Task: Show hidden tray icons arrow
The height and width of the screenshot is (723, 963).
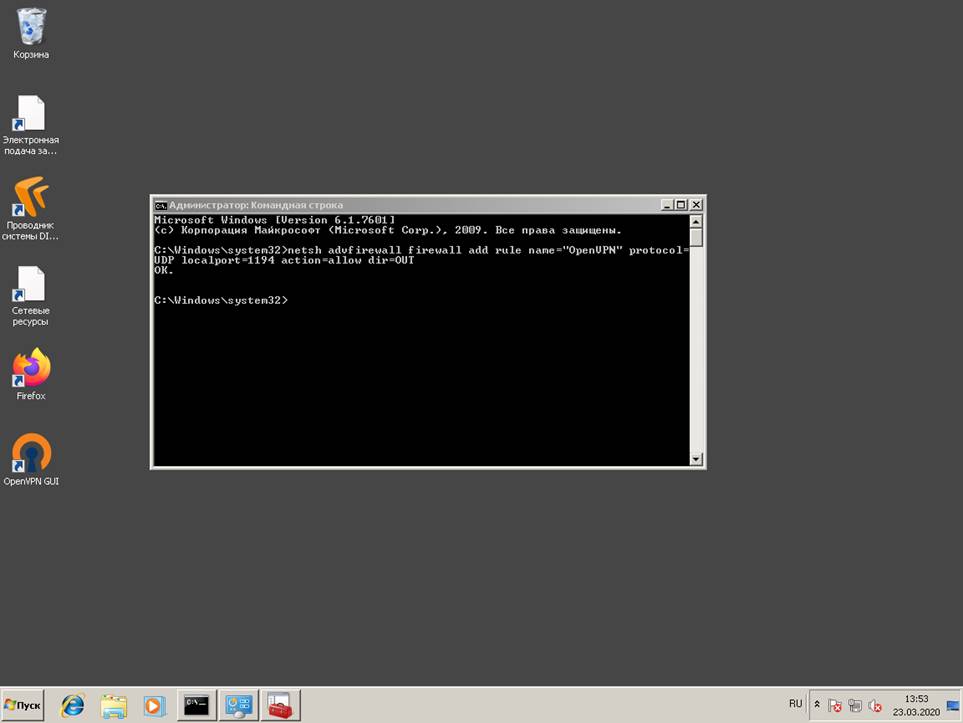Action: click(x=817, y=705)
